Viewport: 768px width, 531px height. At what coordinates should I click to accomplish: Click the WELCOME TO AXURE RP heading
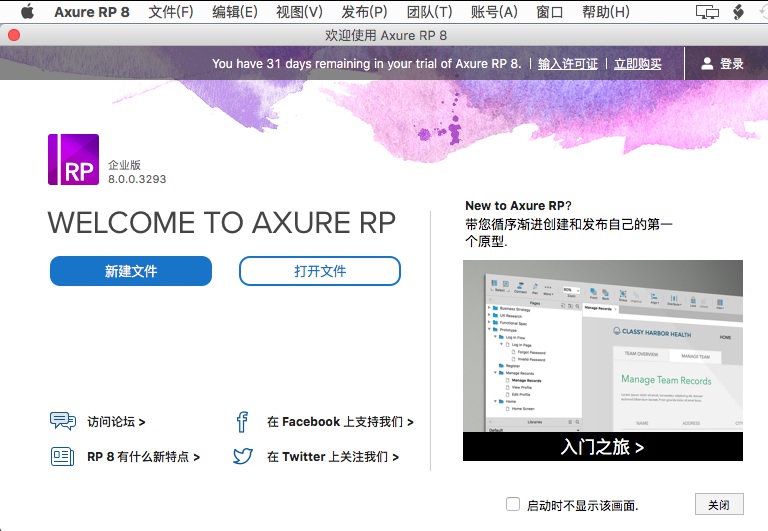(x=221, y=223)
